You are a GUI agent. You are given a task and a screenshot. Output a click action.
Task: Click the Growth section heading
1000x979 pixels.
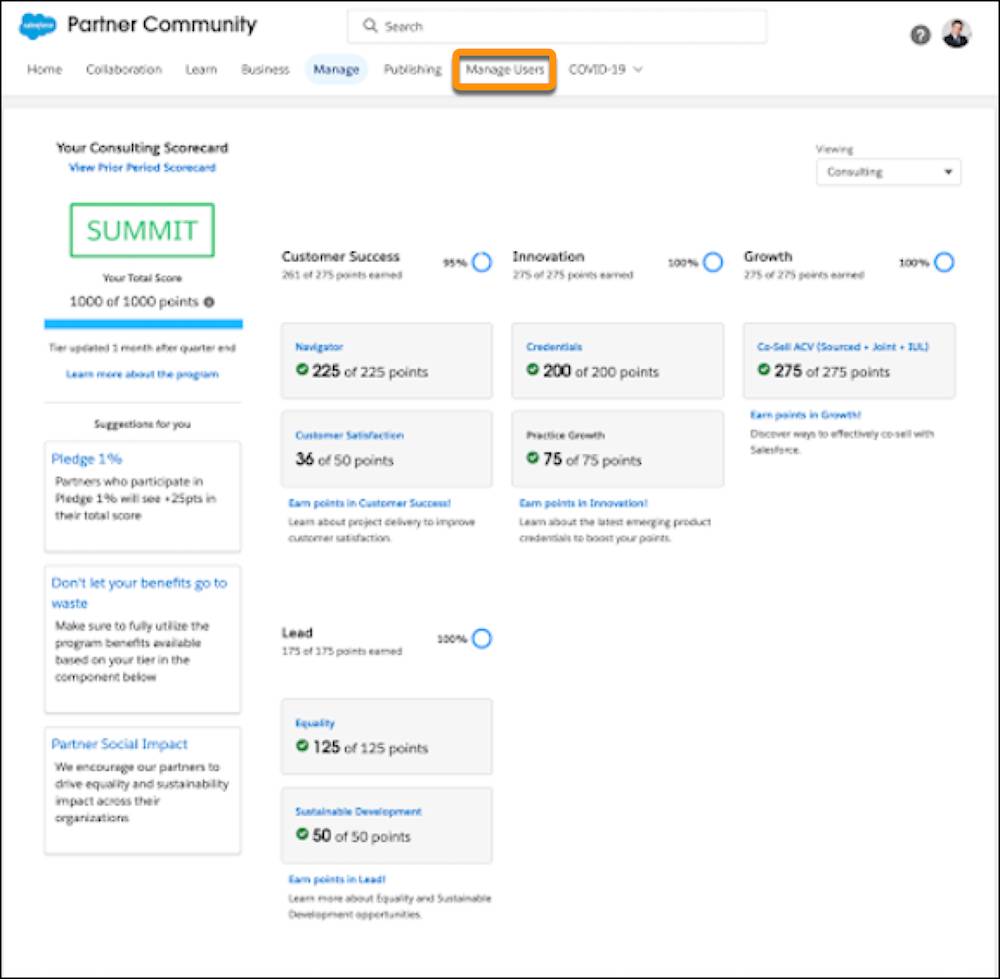pyautogui.click(x=768, y=256)
